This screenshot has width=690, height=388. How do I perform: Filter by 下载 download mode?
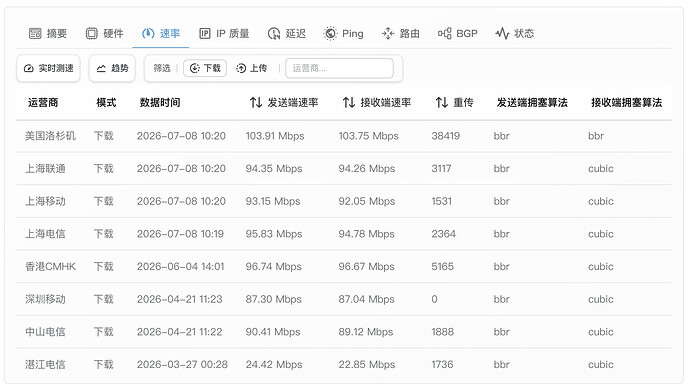click(x=205, y=68)
